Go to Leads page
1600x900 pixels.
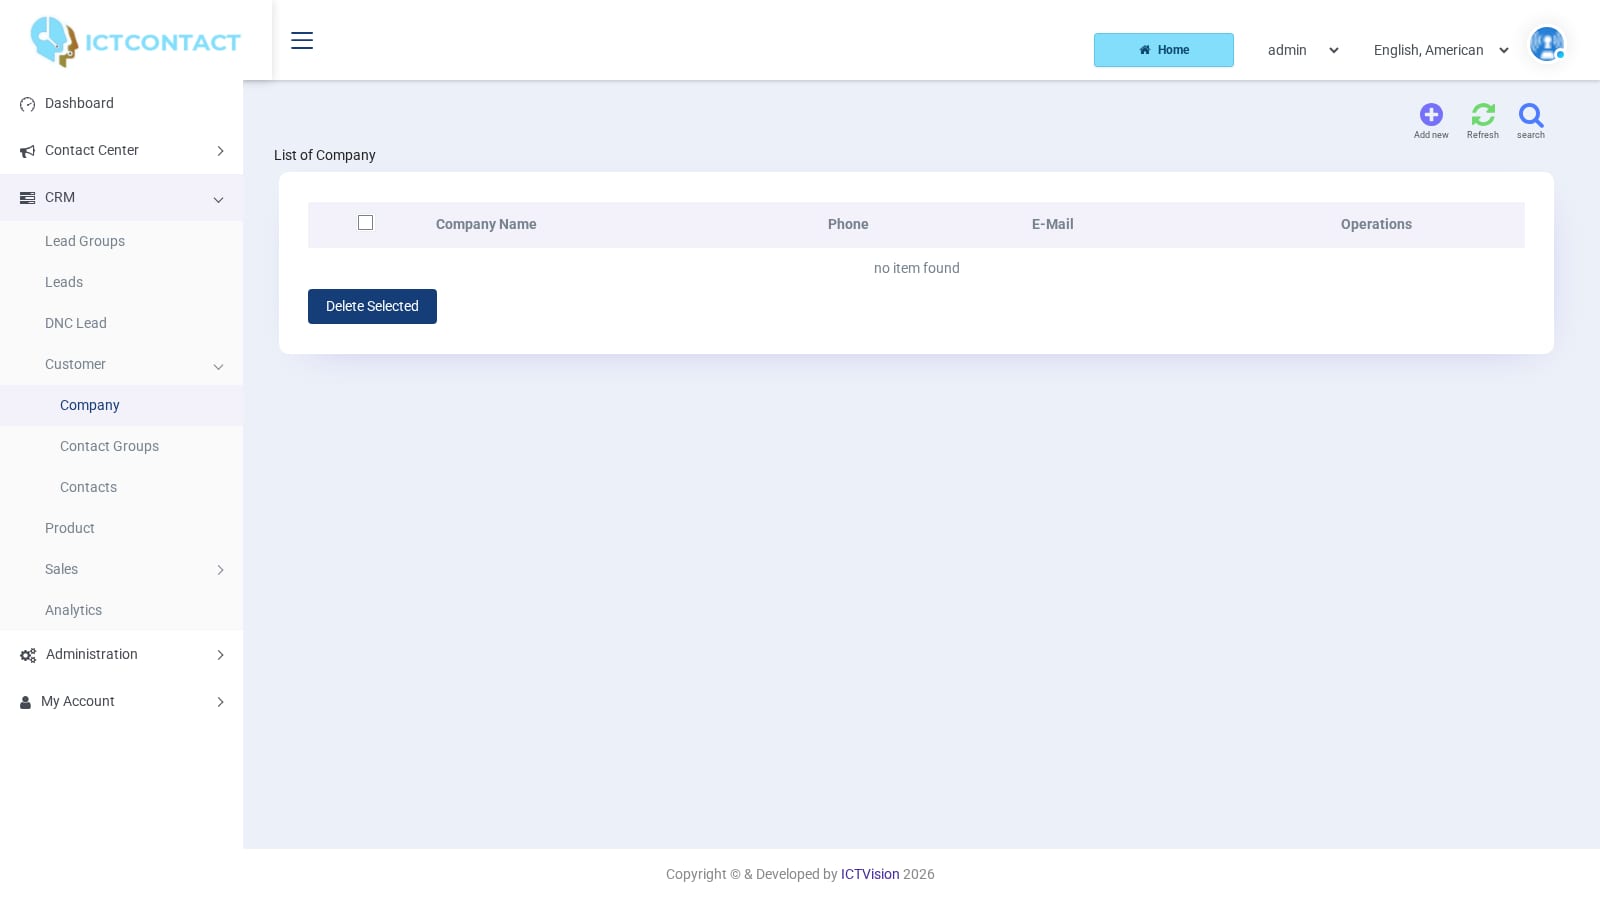(x=64, y=282)
